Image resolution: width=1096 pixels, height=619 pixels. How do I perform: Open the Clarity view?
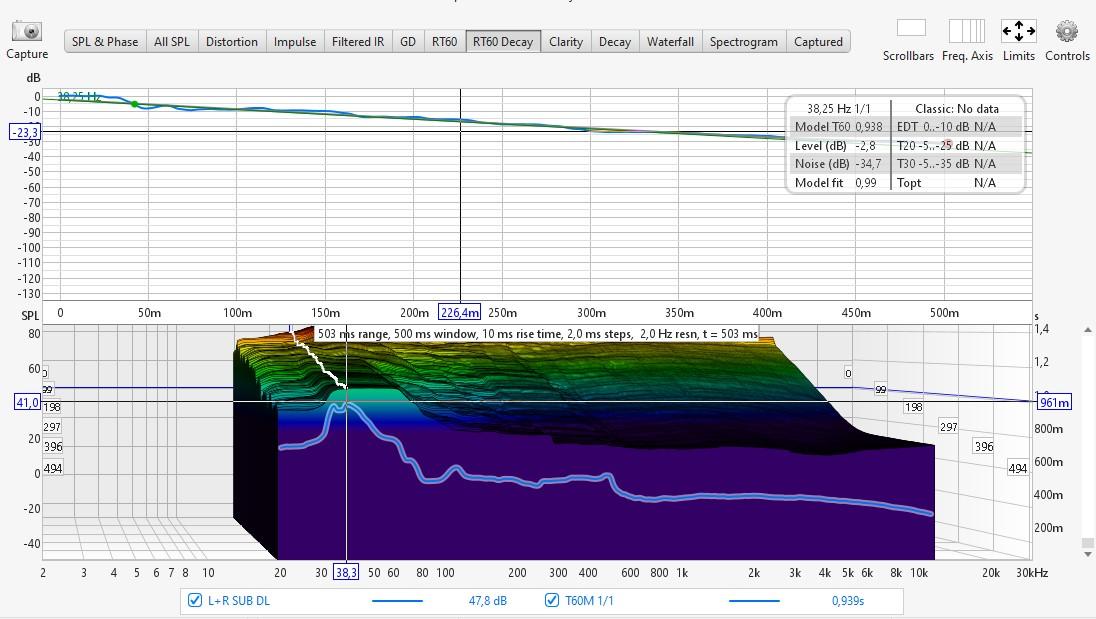(566, 42)
